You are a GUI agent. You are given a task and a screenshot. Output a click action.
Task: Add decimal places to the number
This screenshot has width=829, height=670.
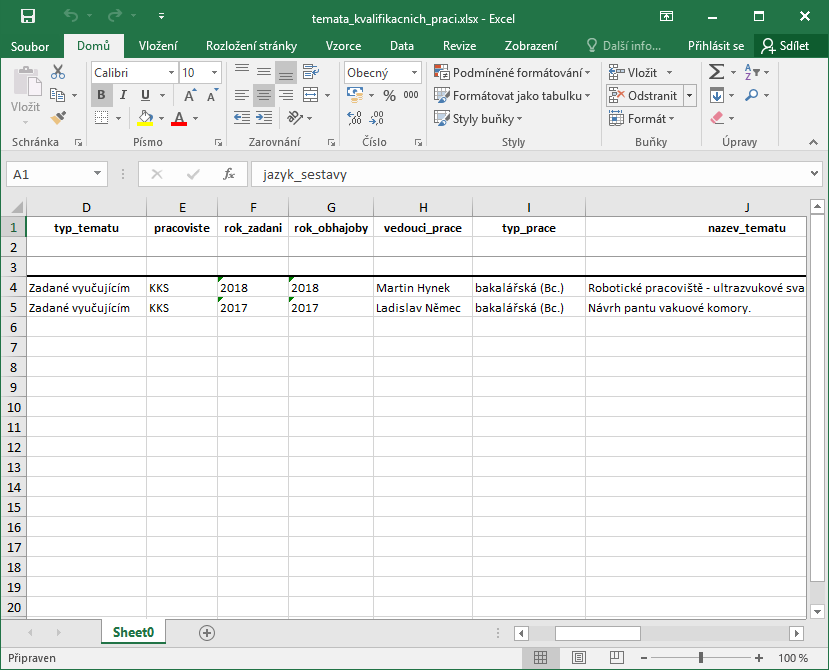coord(354,118)
